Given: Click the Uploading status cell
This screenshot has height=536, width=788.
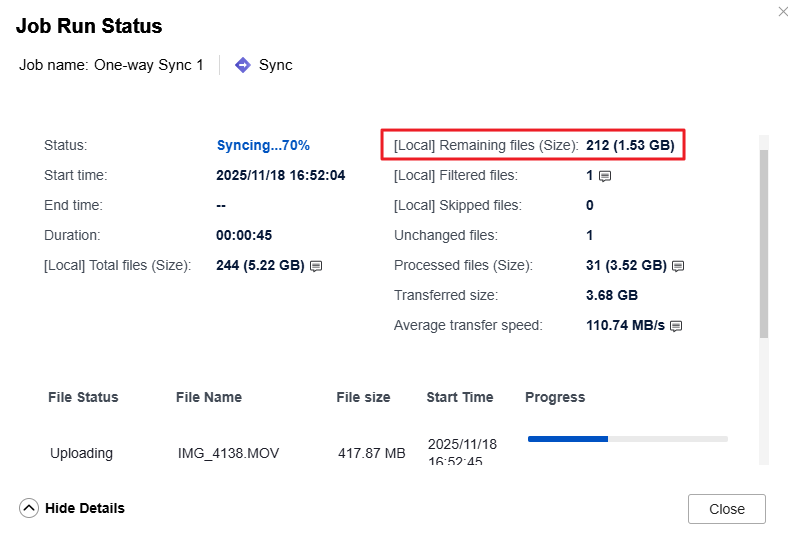Looking at the screenshot, I should click(81, 453).
